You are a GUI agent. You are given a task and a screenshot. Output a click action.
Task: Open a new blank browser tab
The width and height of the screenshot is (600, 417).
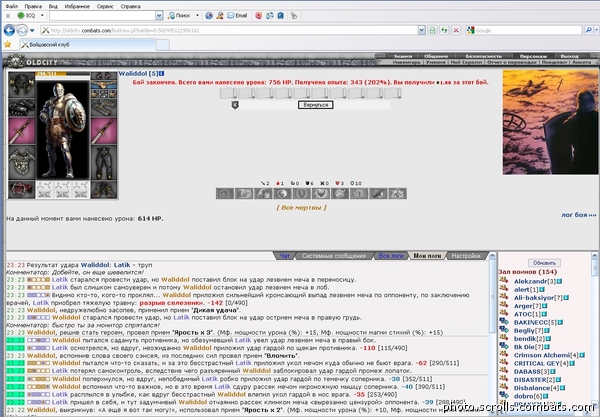point(163,45)
